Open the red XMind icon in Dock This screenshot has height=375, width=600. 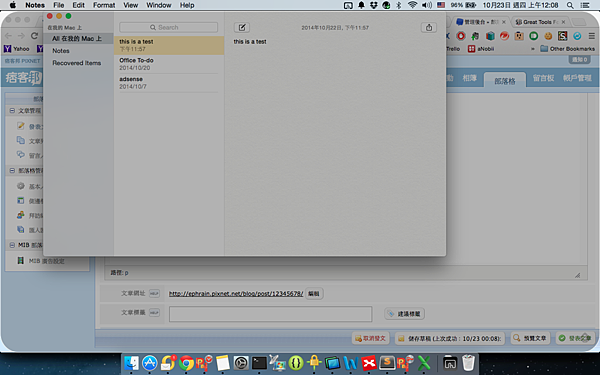tap(369, 363)
